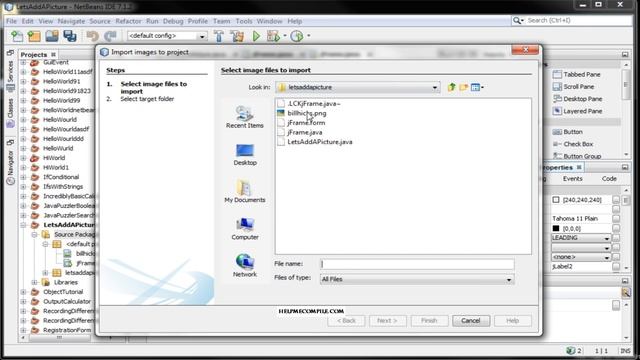Click the Clean and Build icon
640x360 pixels.
pyautogui.click(x=237, y=36)
